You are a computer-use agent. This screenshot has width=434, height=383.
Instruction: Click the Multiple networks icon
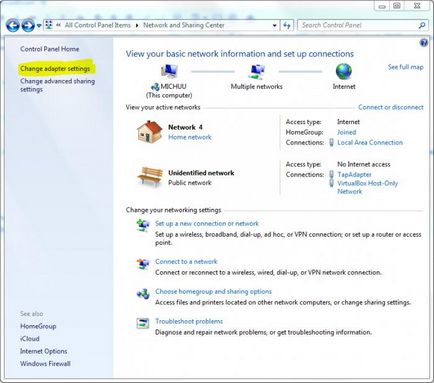click(257, 71)
